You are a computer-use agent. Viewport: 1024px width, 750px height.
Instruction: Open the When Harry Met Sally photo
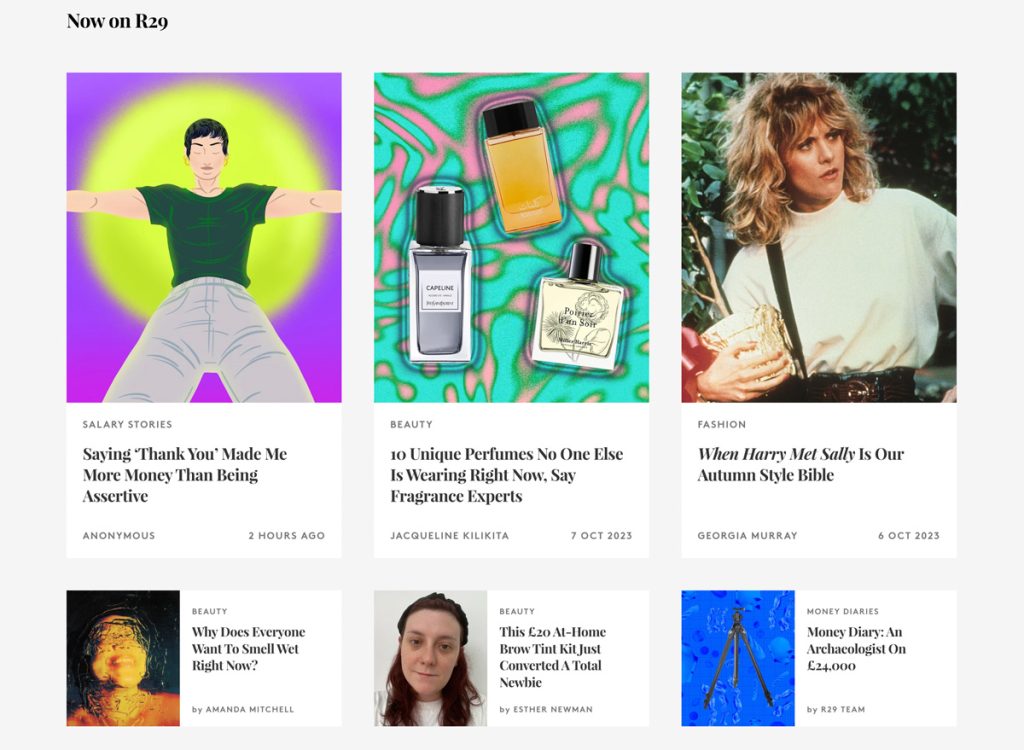(819, 237)
